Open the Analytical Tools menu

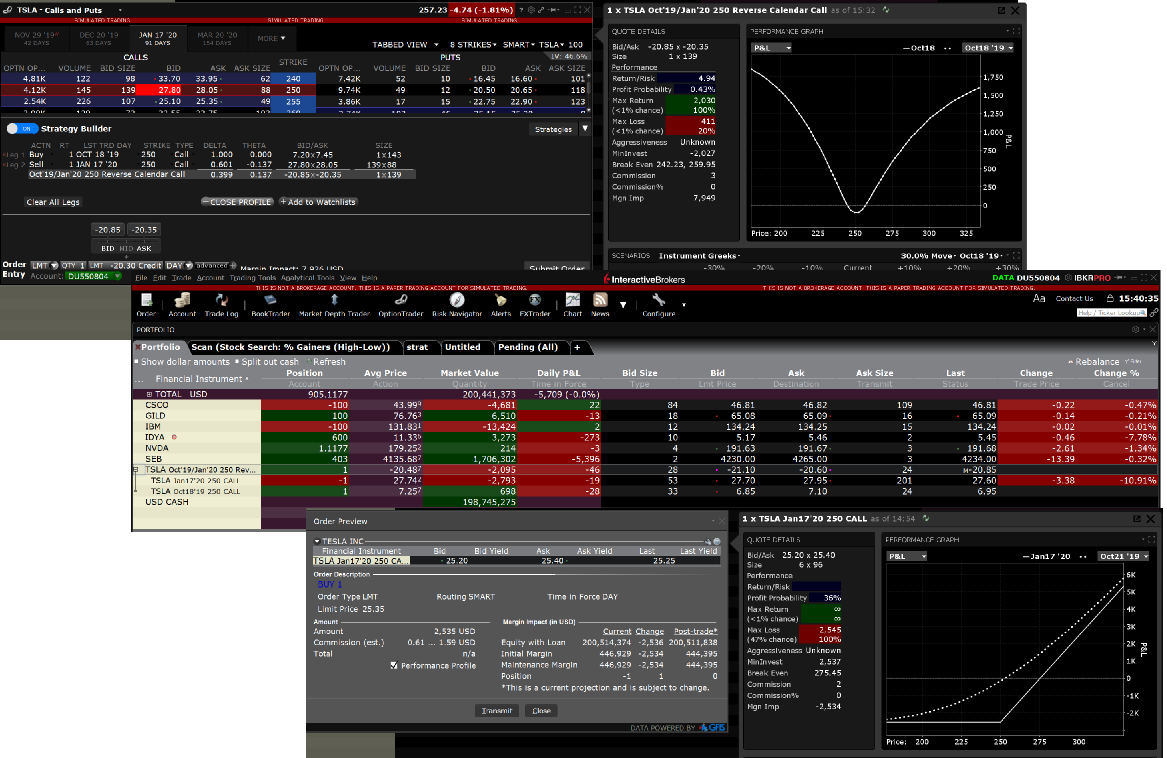307,278
